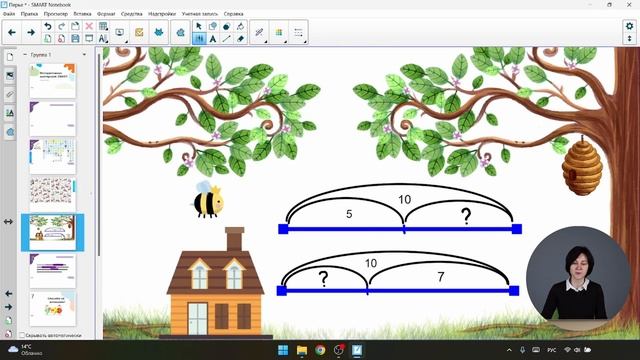Screen dimensions: 640x360
Task: Click the blue cat monster activity icon
Action: tap(159, 32)
